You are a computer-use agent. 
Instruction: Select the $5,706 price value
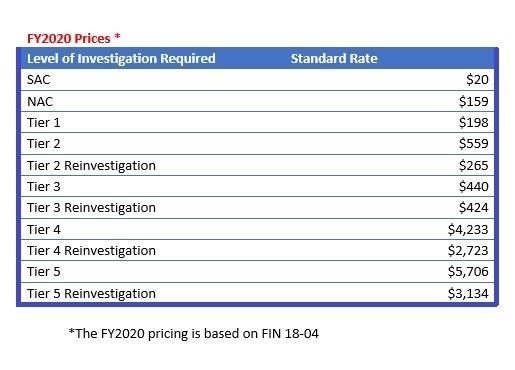click(468, 272)
